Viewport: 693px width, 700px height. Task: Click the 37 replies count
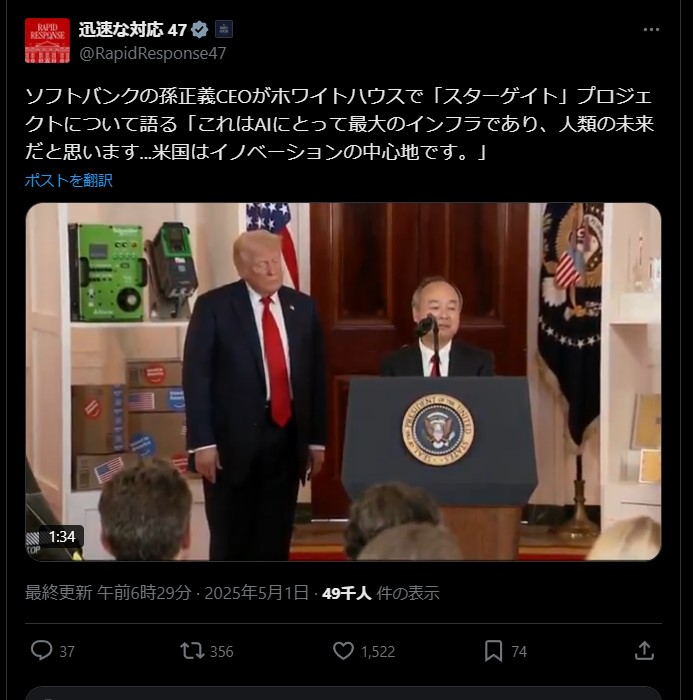click(x=67, y=652)
